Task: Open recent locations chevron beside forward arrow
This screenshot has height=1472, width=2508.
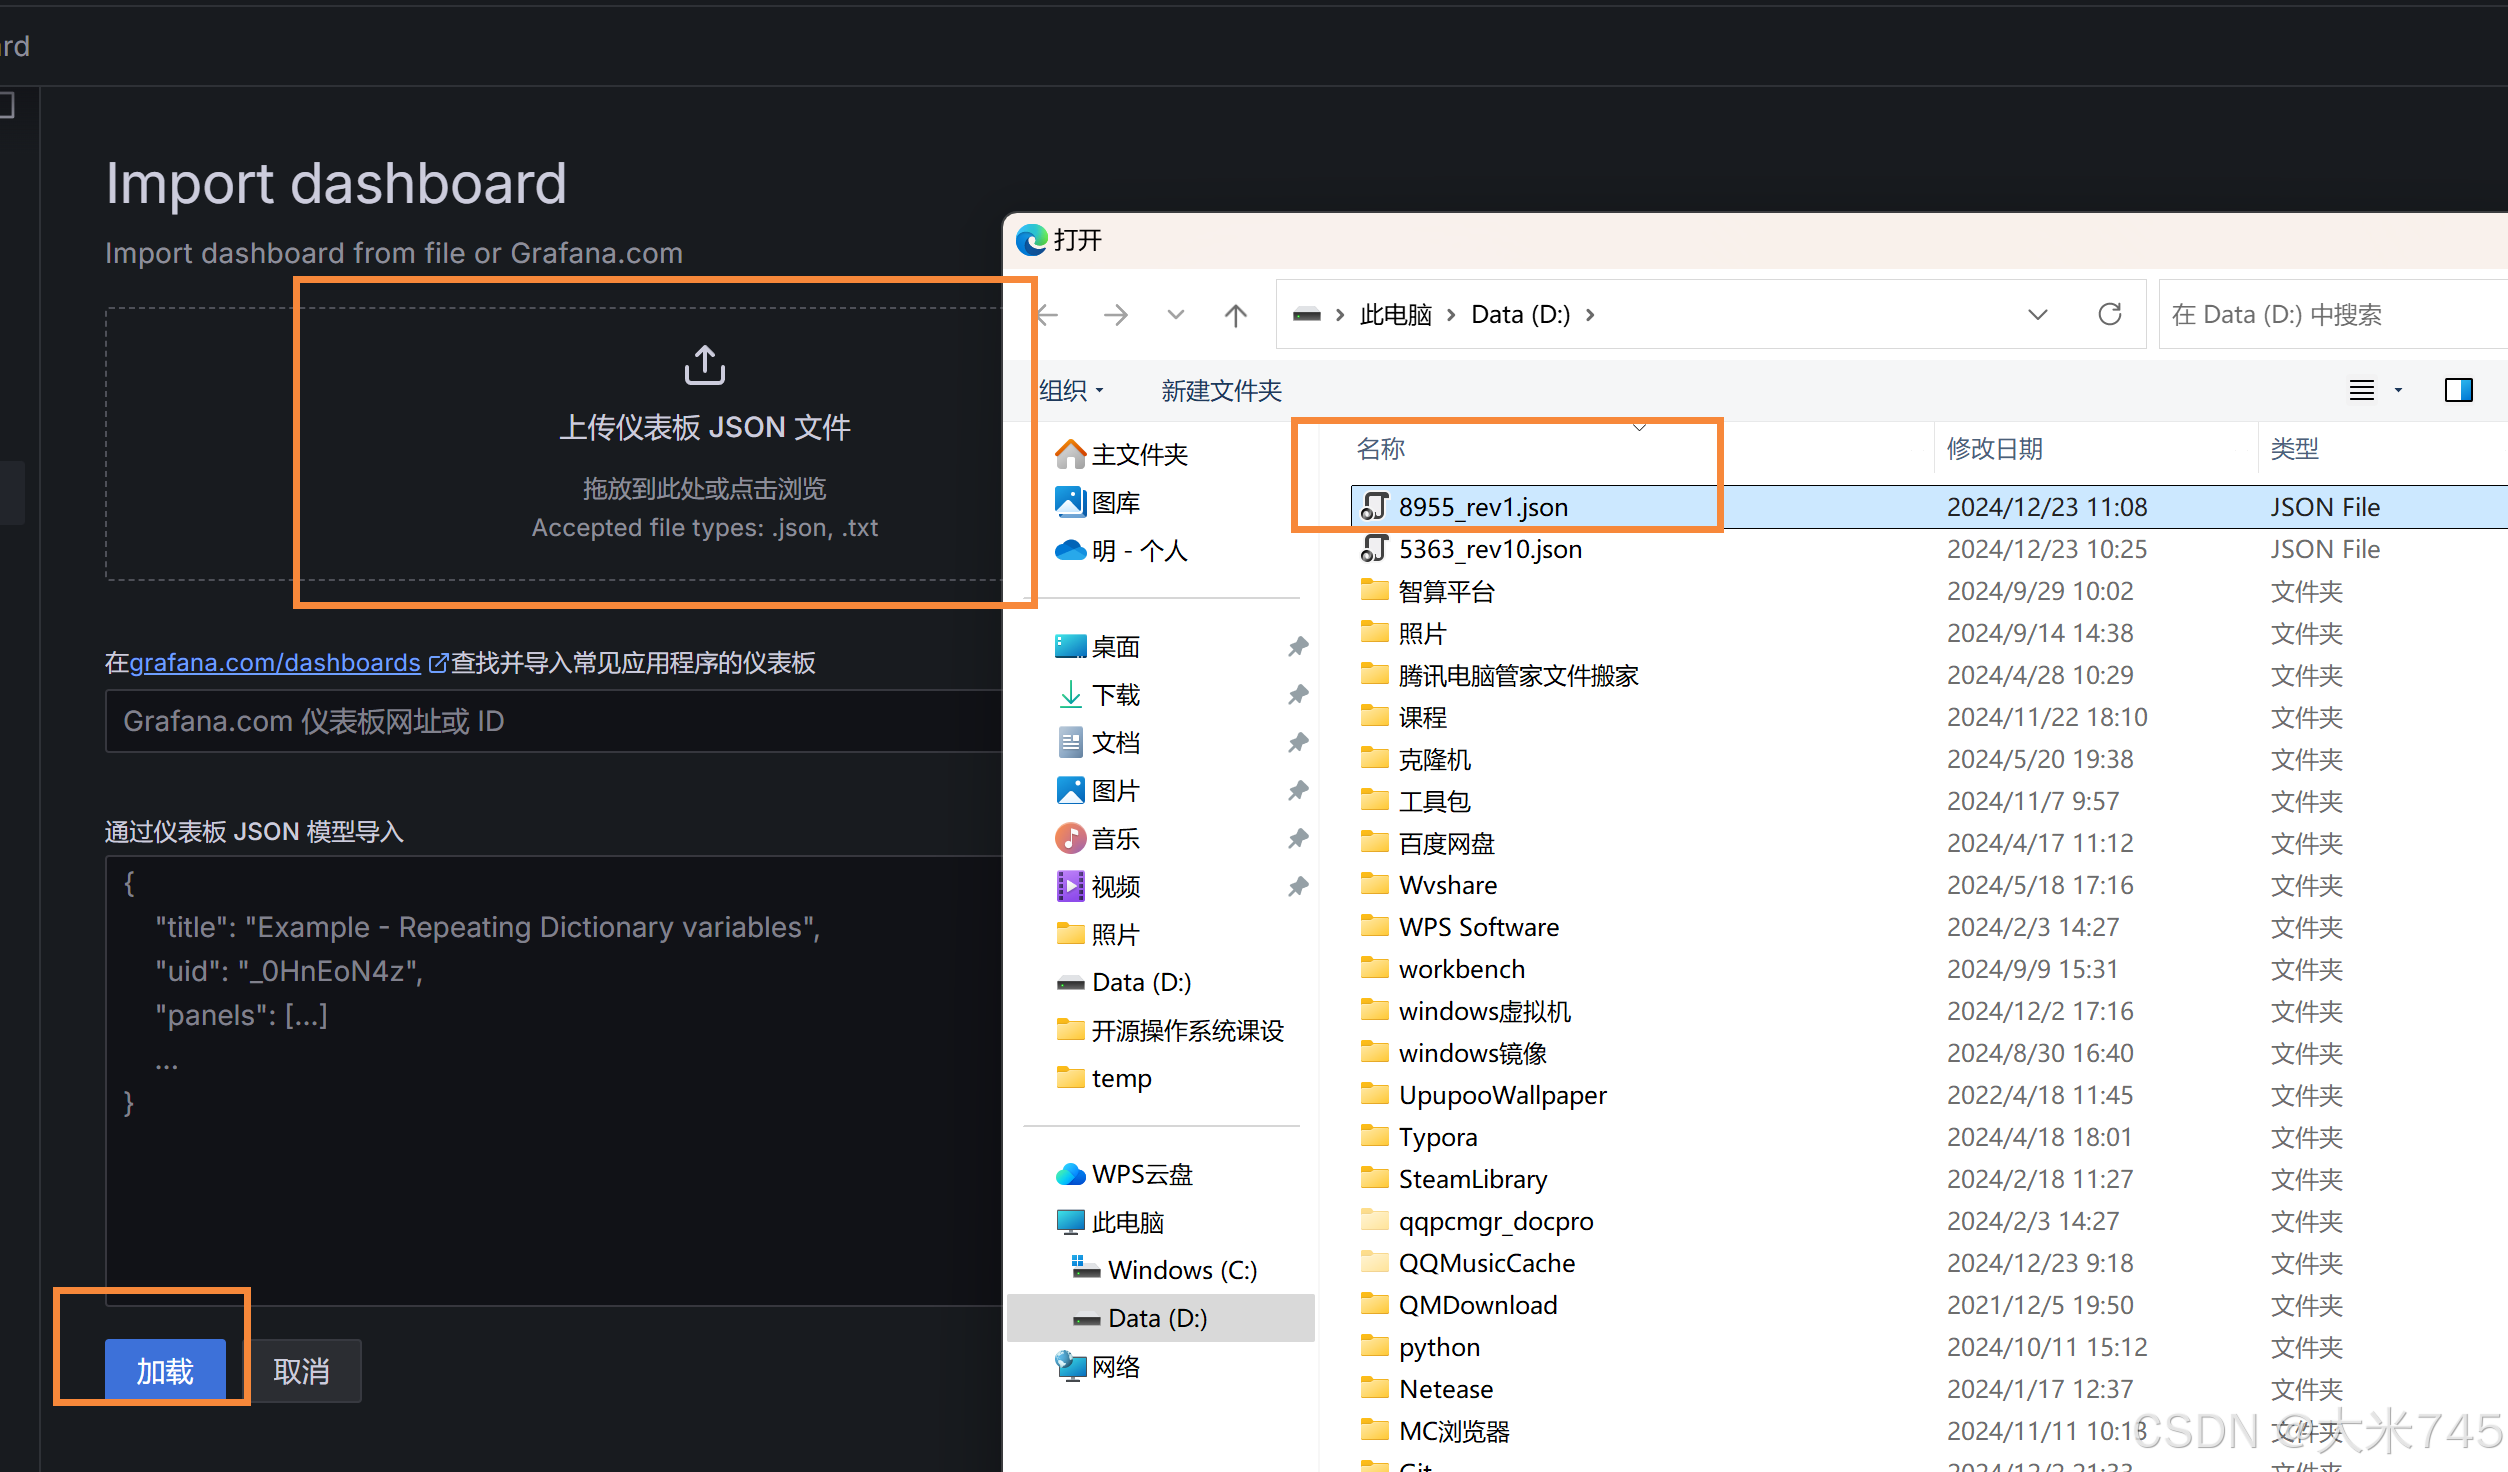Action: (x=1175, y=315)
